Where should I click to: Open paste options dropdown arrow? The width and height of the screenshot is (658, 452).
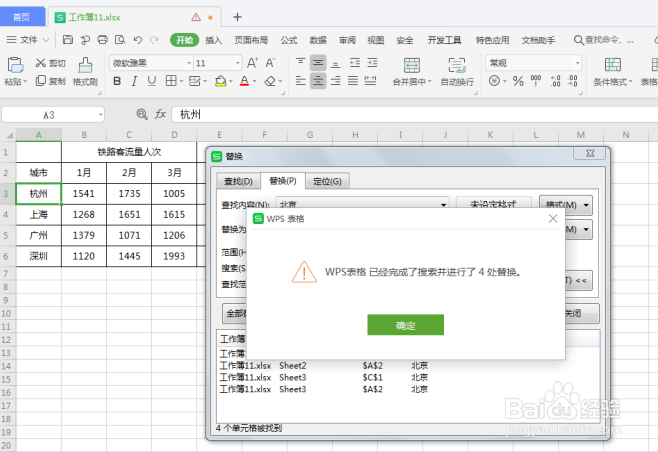[x=25, y=81]
